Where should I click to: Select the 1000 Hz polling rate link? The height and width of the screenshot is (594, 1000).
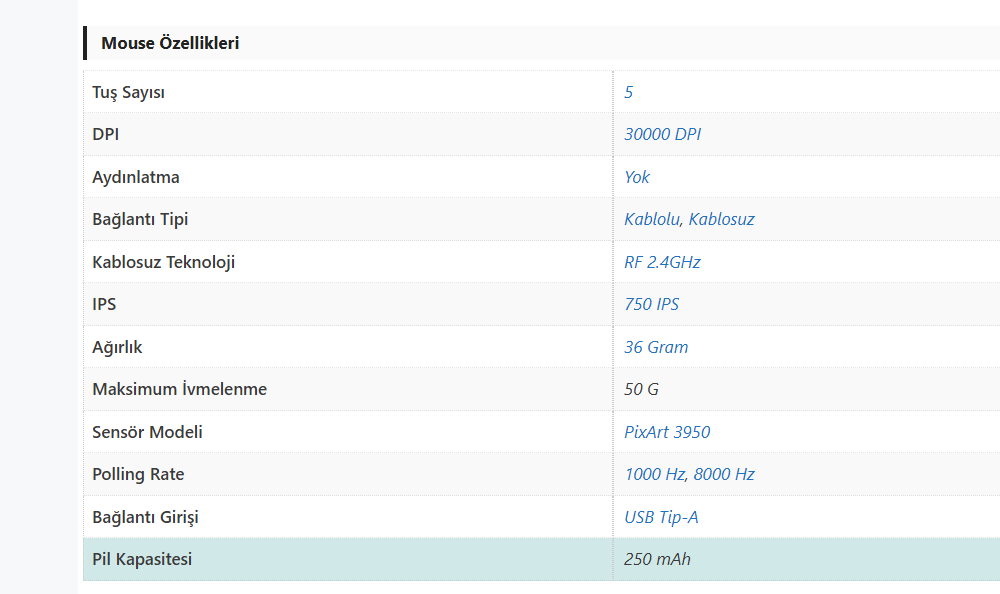654,474
